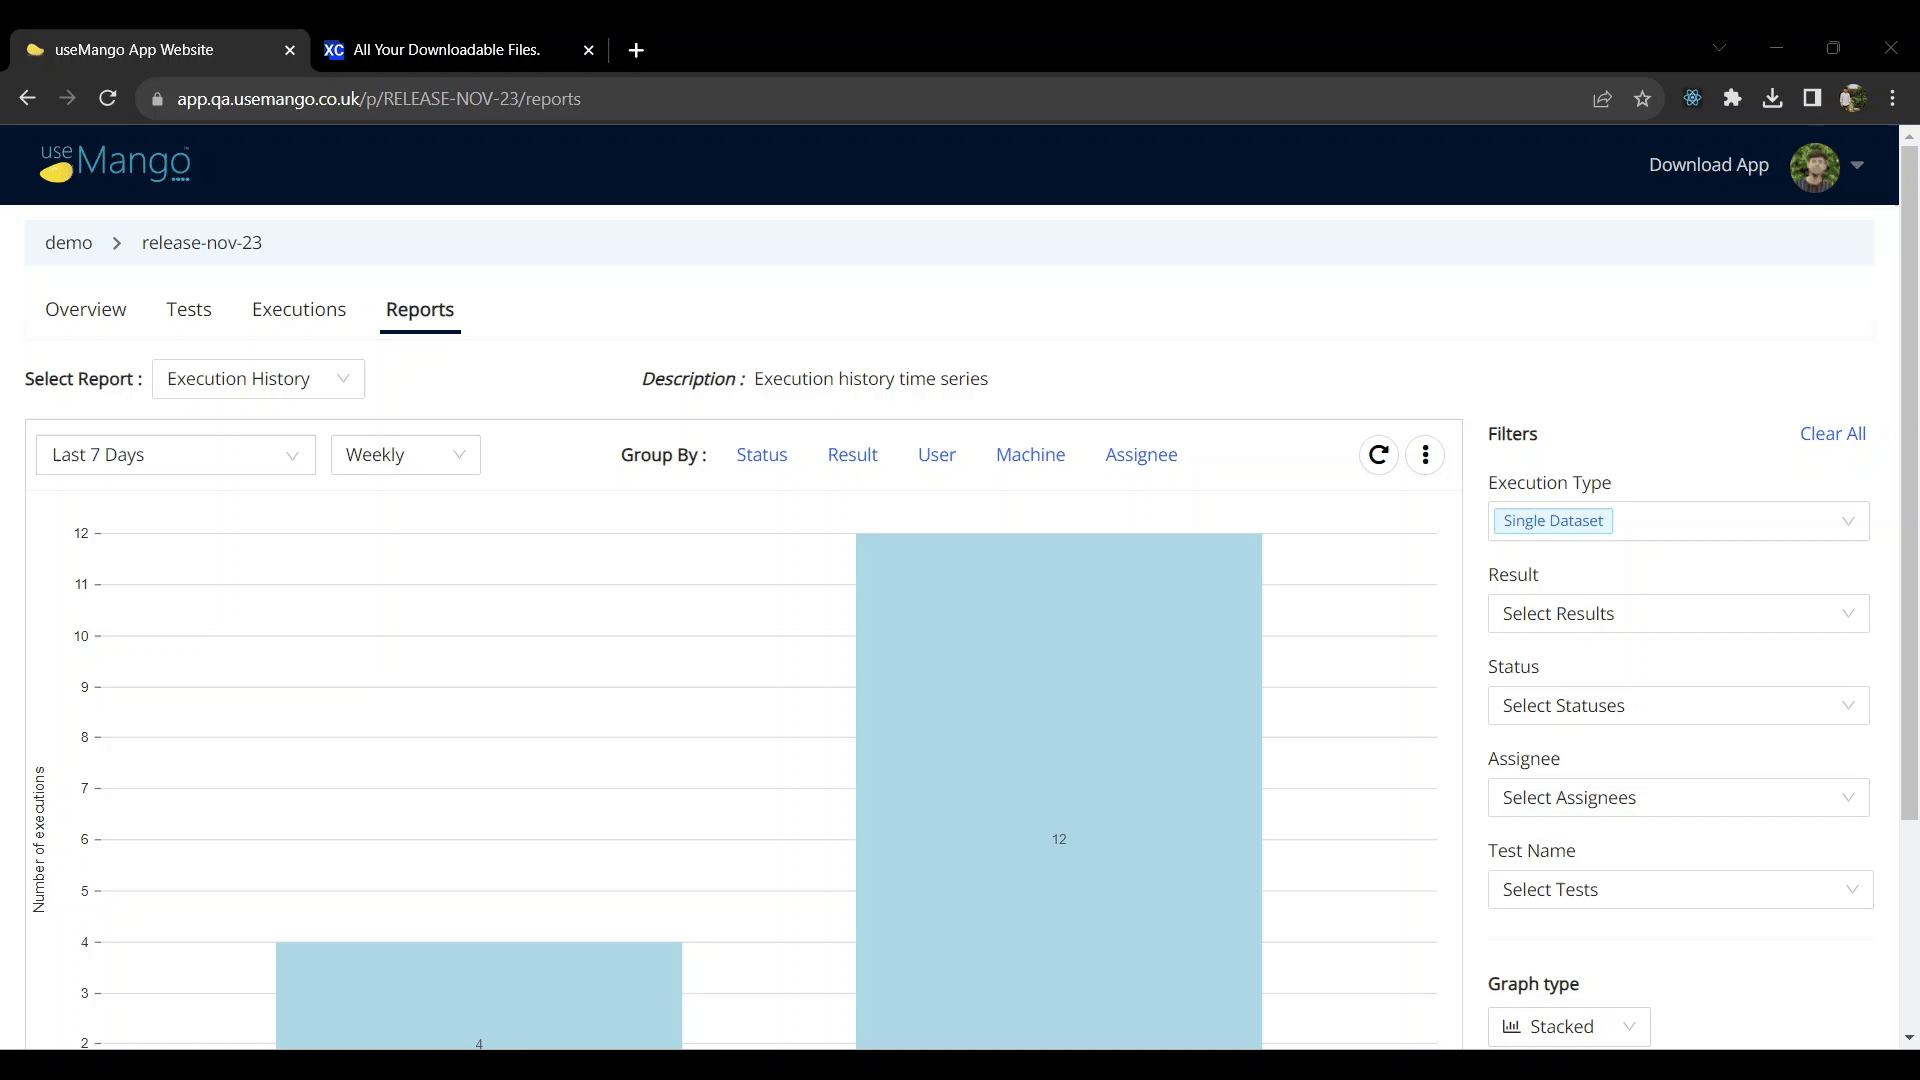The image size is (1920, 1080).
Task: Go back with the browser back arrow
Action: point(27,98)
